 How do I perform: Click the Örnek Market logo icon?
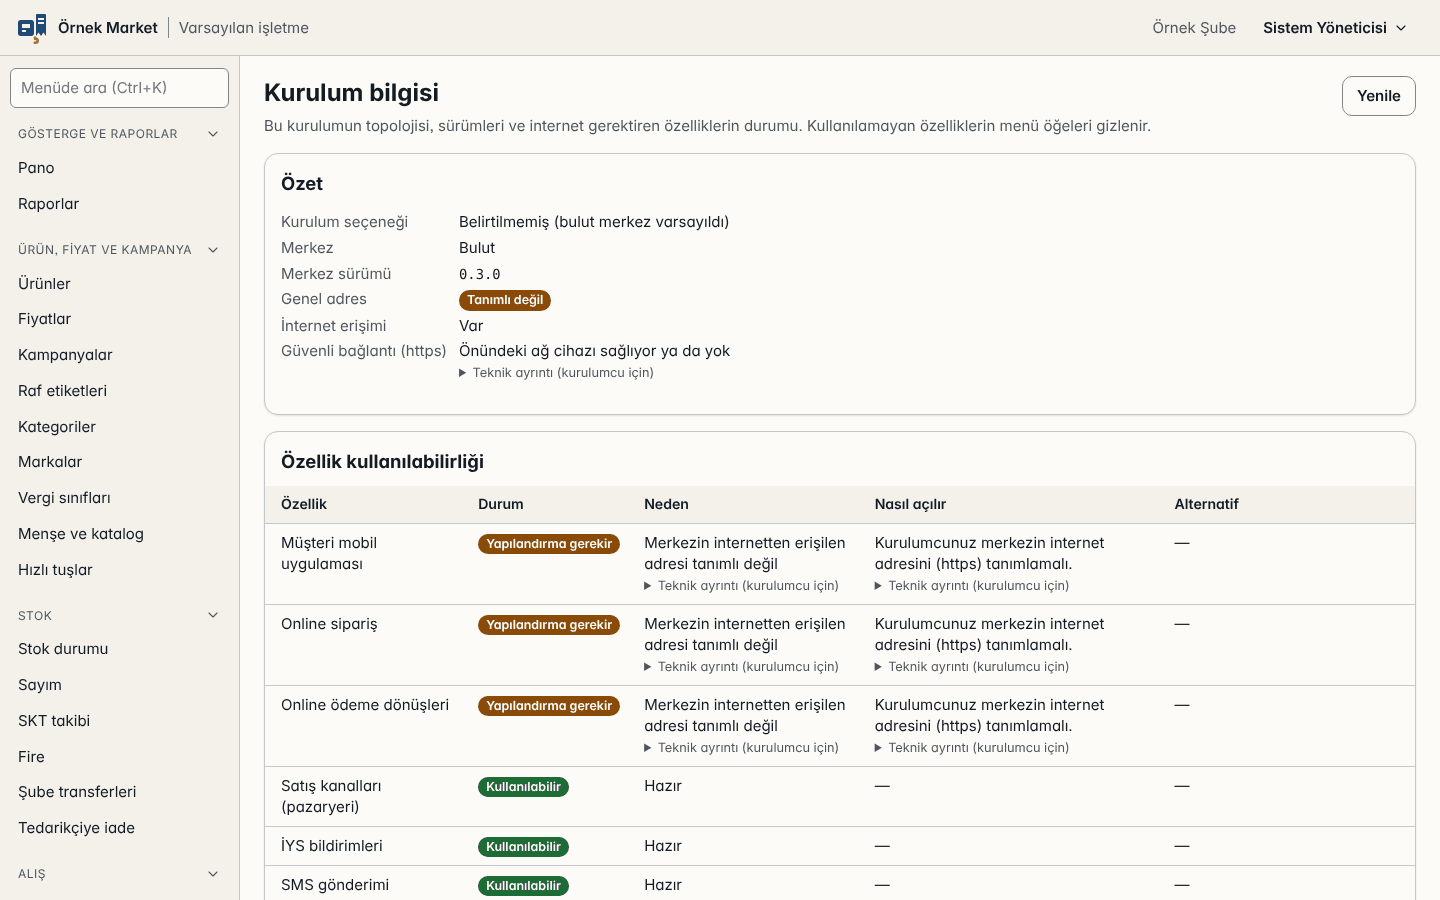32,28
